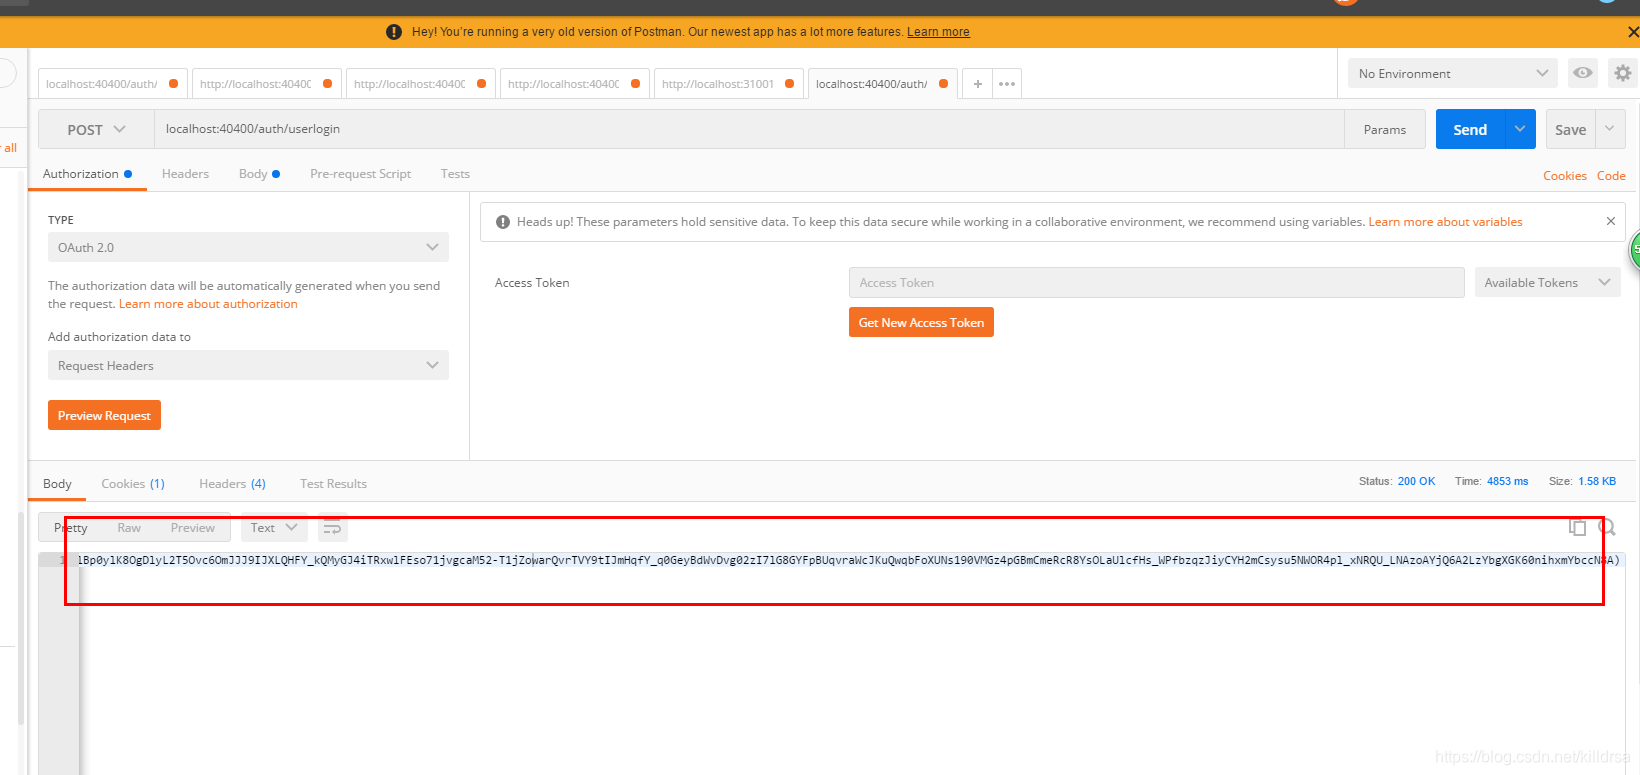Switch to the request Headers tab
This screenshot has height=775, width=1640.
pos(185,174)
